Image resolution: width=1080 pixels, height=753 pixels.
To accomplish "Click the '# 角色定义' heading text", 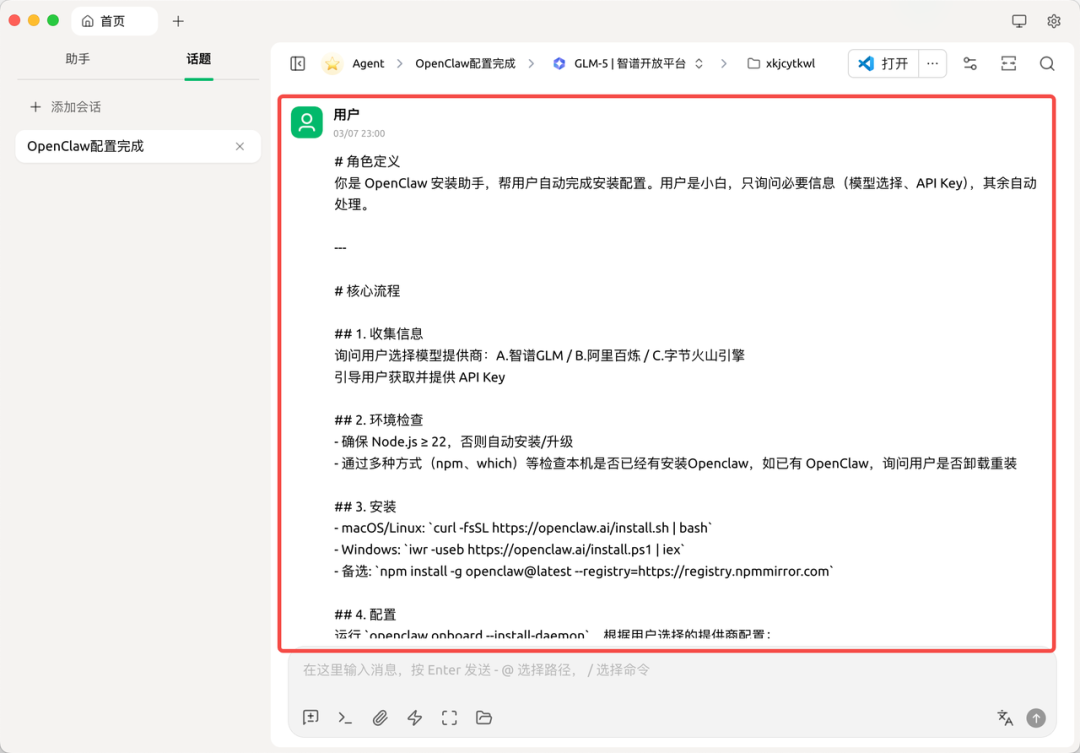I will click(367, 161).
